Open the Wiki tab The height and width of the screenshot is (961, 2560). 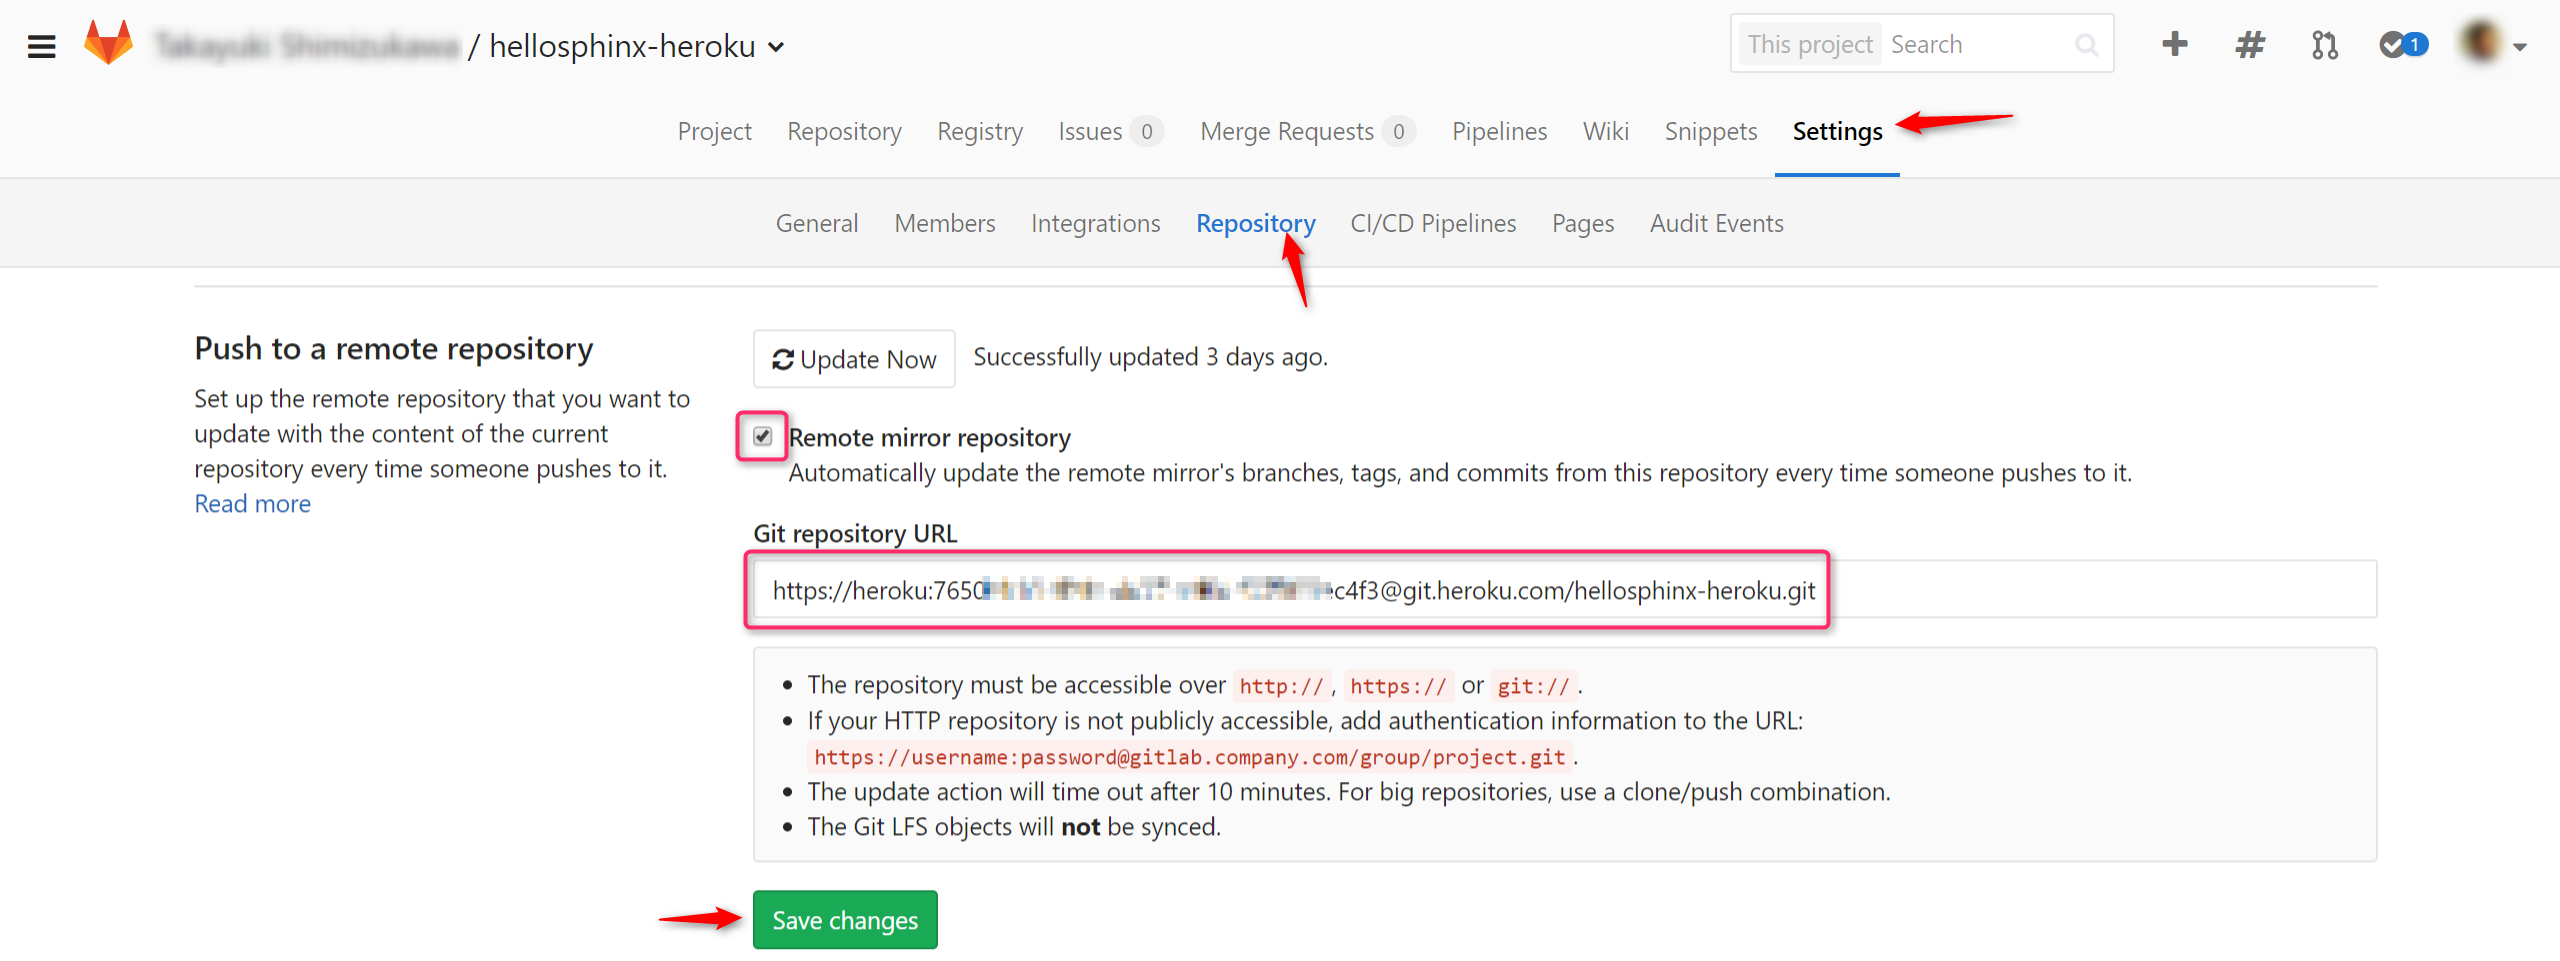[1605, 132]
